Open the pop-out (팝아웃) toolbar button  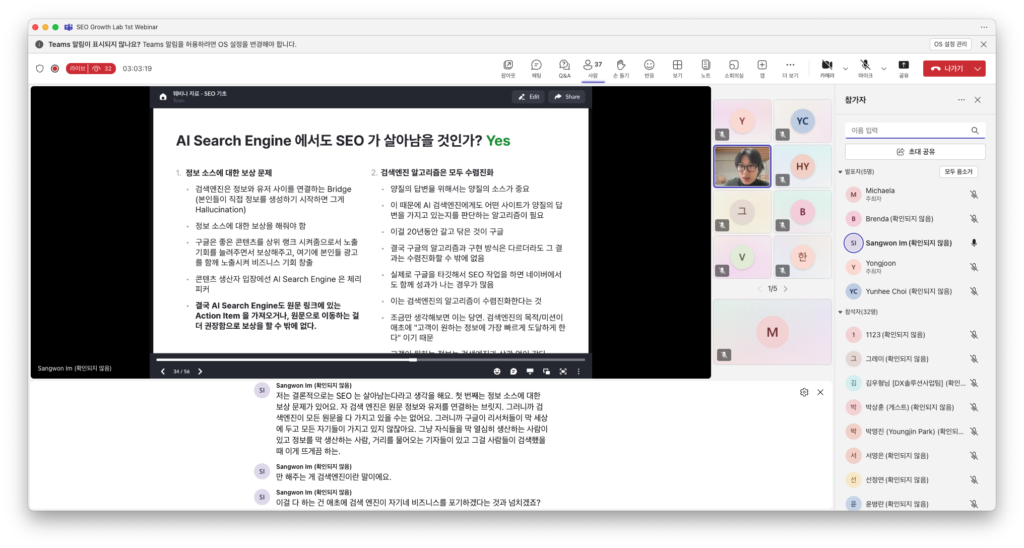(x=508, y=69)
